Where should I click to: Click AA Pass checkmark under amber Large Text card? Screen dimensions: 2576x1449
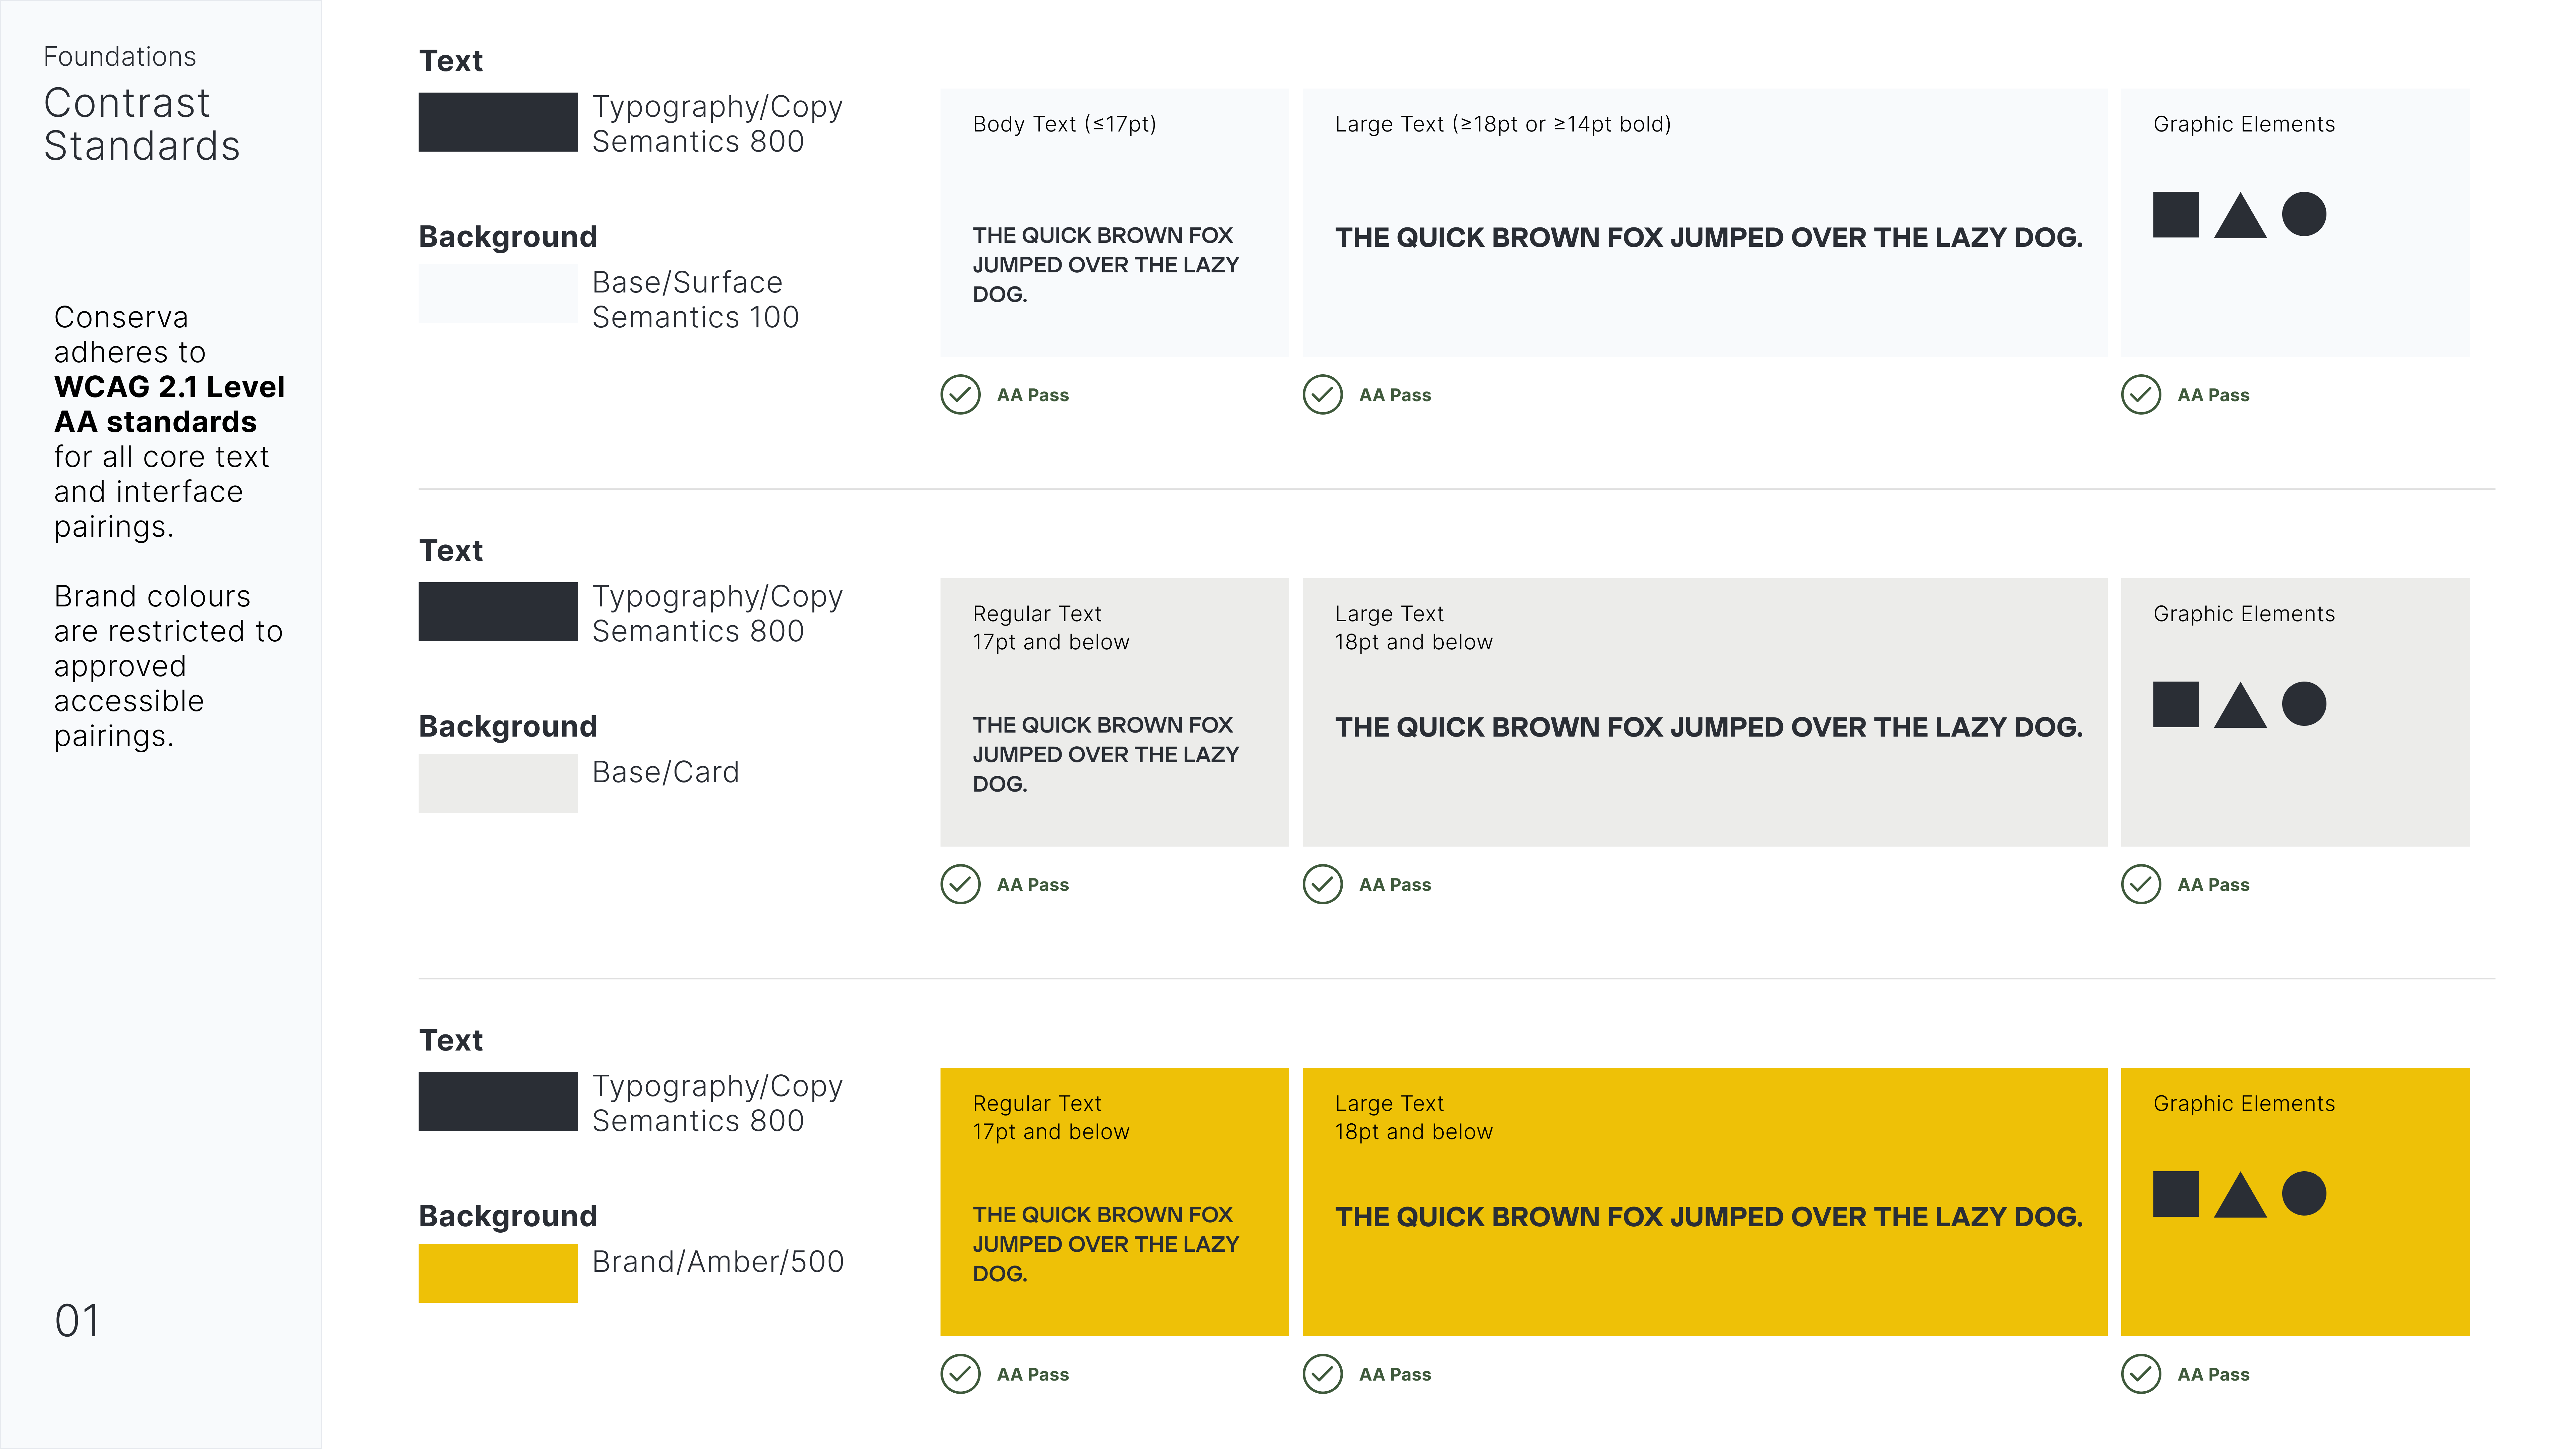(x=1322, y=1374)
